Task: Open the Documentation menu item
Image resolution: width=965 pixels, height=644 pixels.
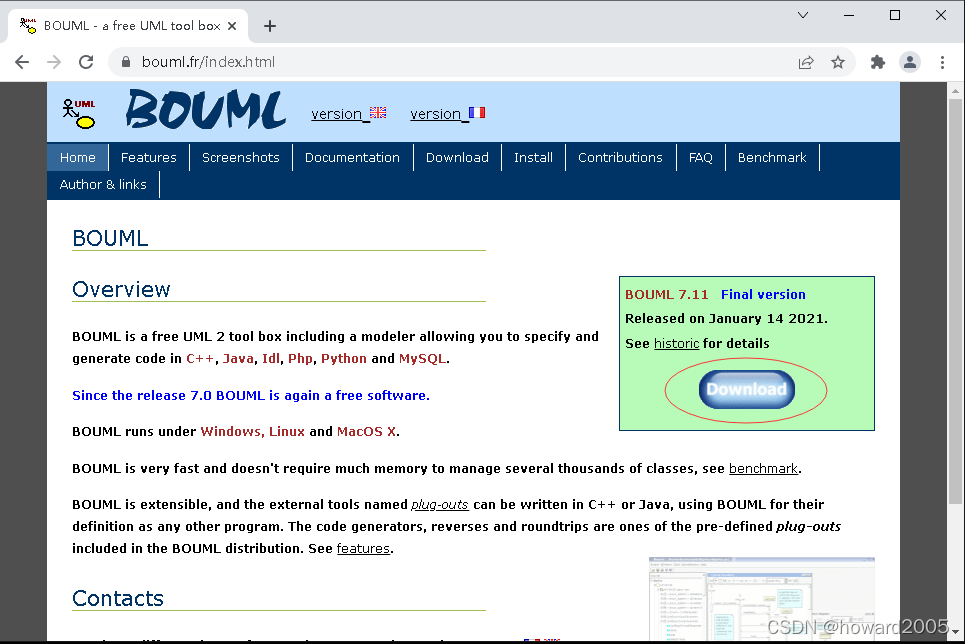Action: click(353, 158)
